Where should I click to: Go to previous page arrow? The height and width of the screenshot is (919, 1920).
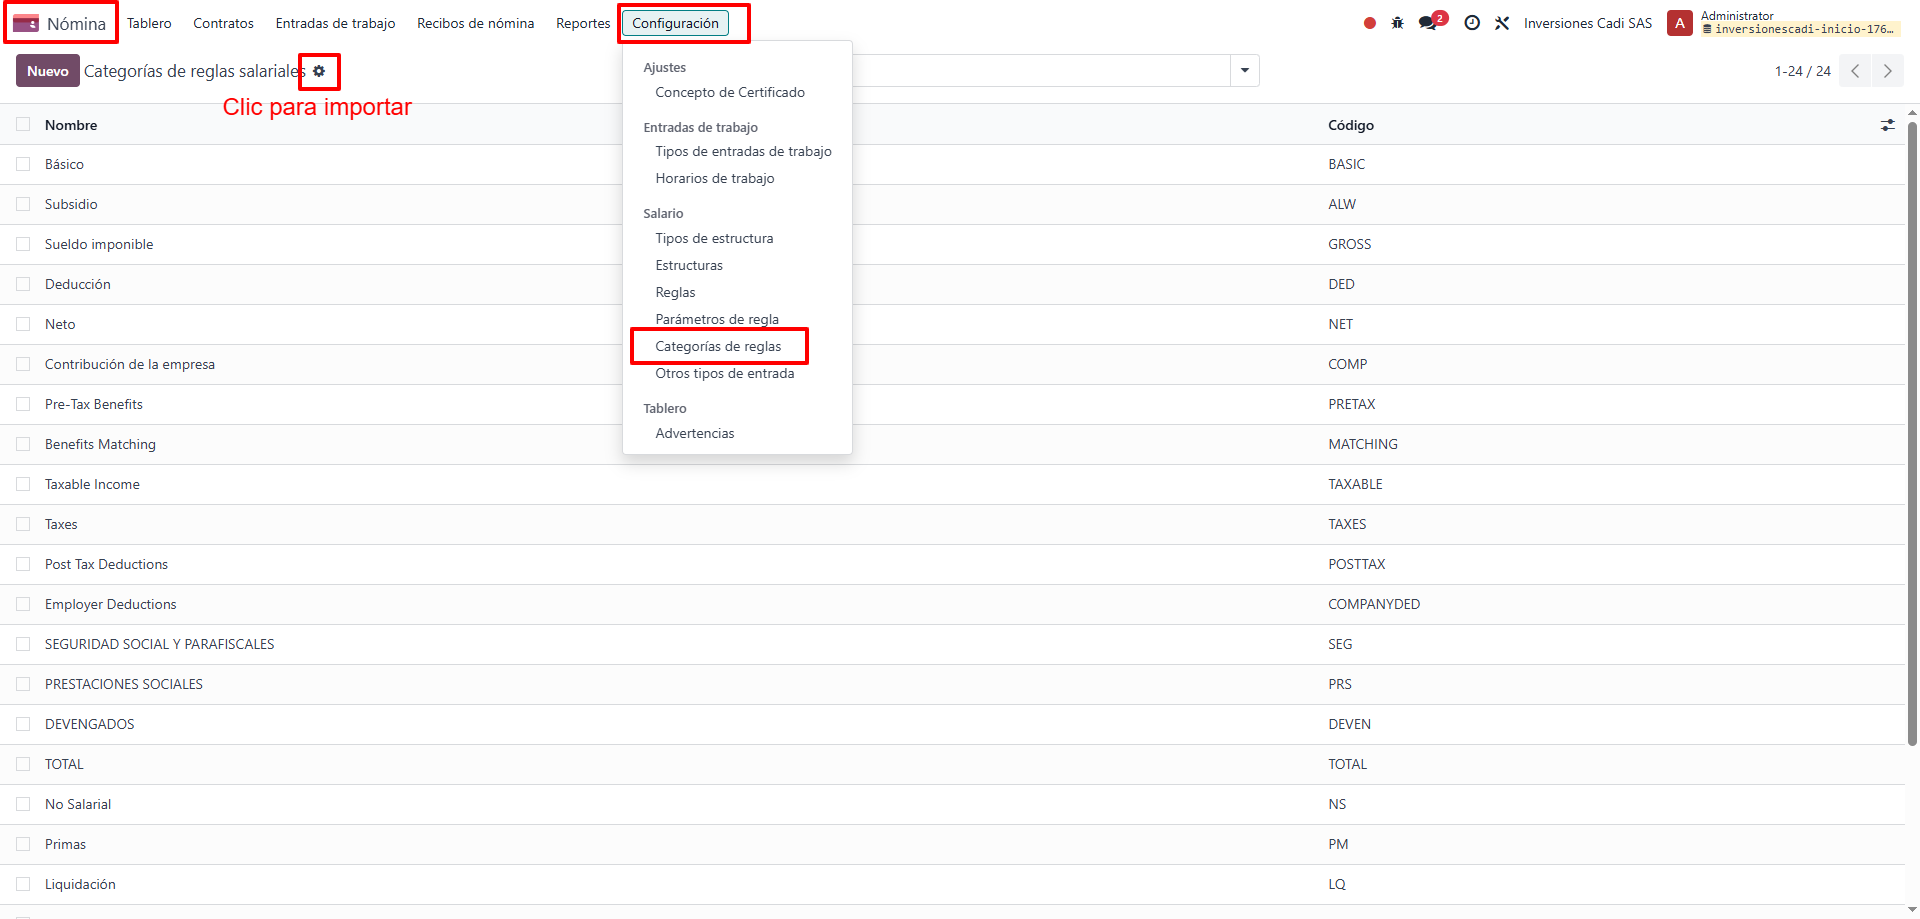point(1855,71)
